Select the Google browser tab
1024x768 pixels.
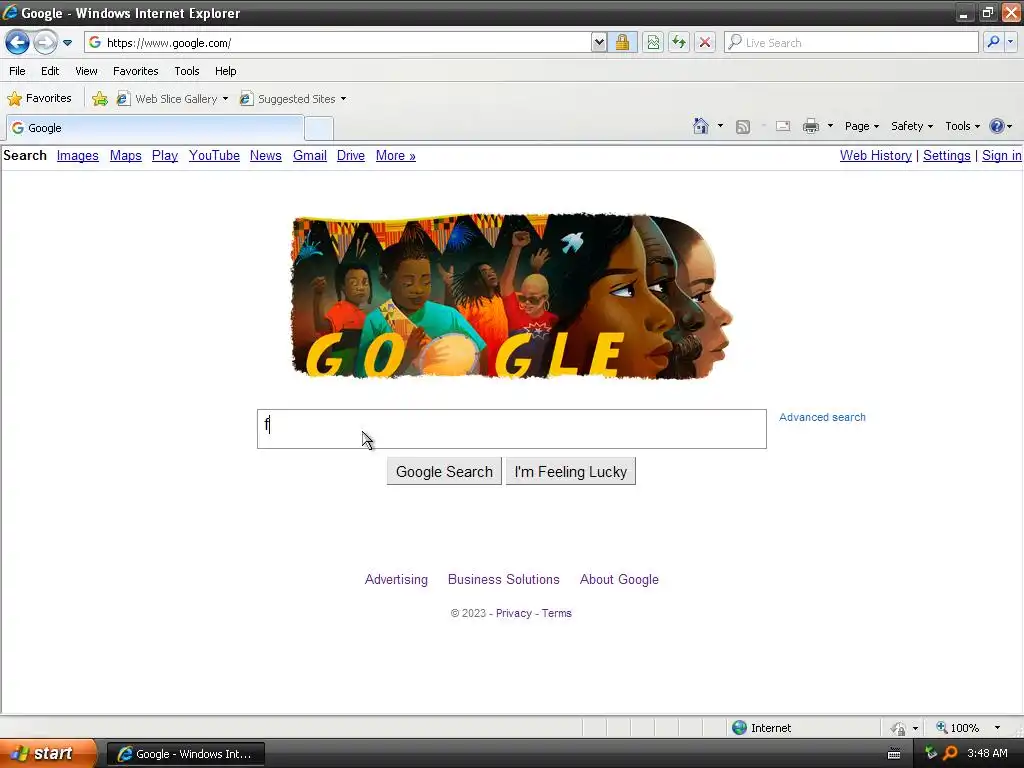tap(155, 128)
